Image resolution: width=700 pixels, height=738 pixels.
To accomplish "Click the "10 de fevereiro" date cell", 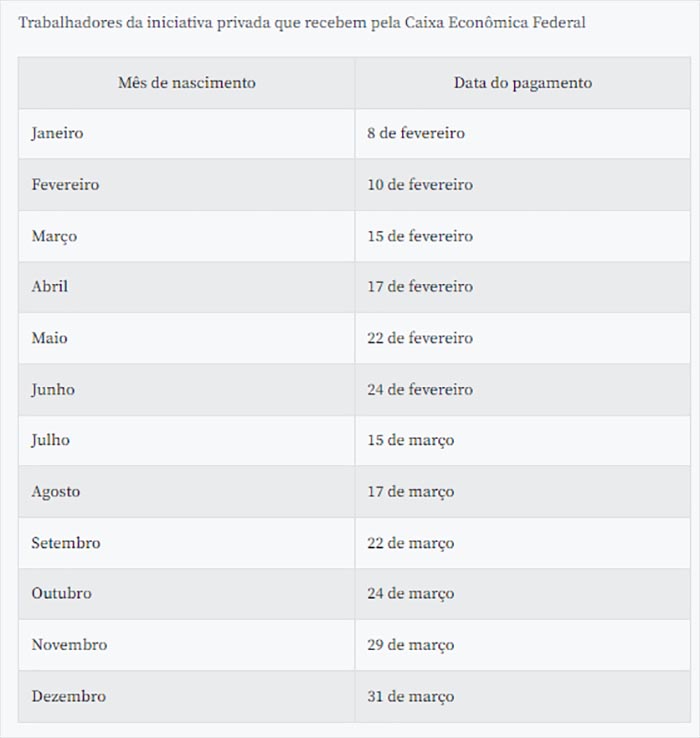I will click(x=523, y=184).
